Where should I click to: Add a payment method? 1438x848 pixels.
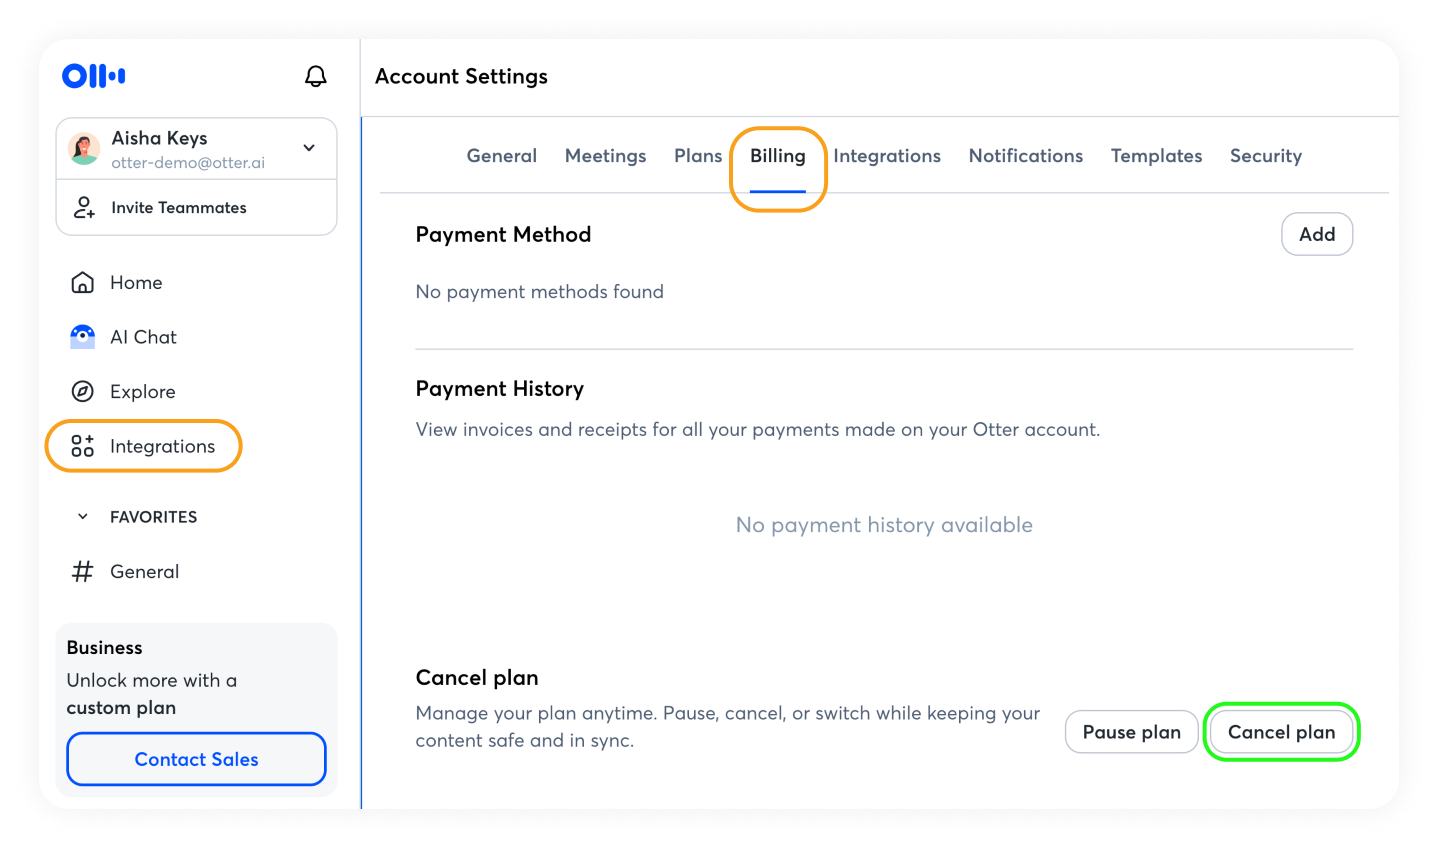pos(1316,234)
